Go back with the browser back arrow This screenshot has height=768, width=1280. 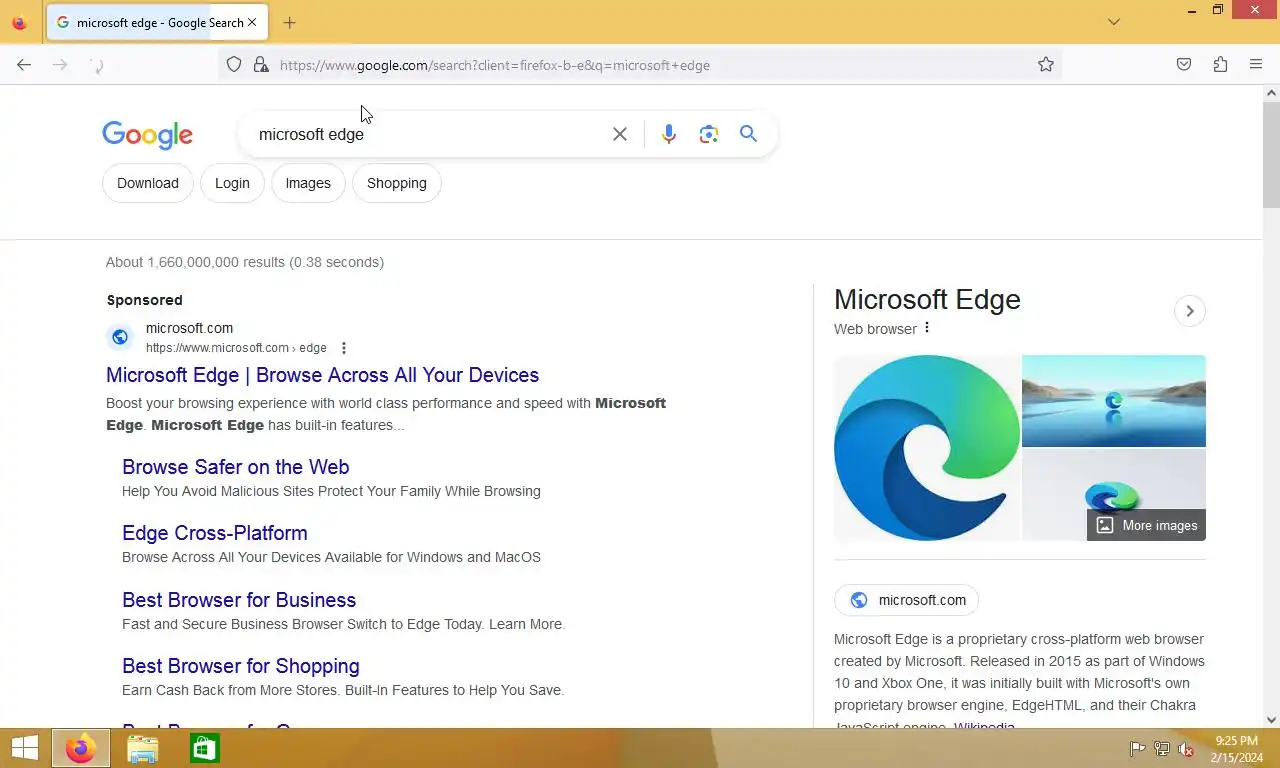tap(24, 65)
